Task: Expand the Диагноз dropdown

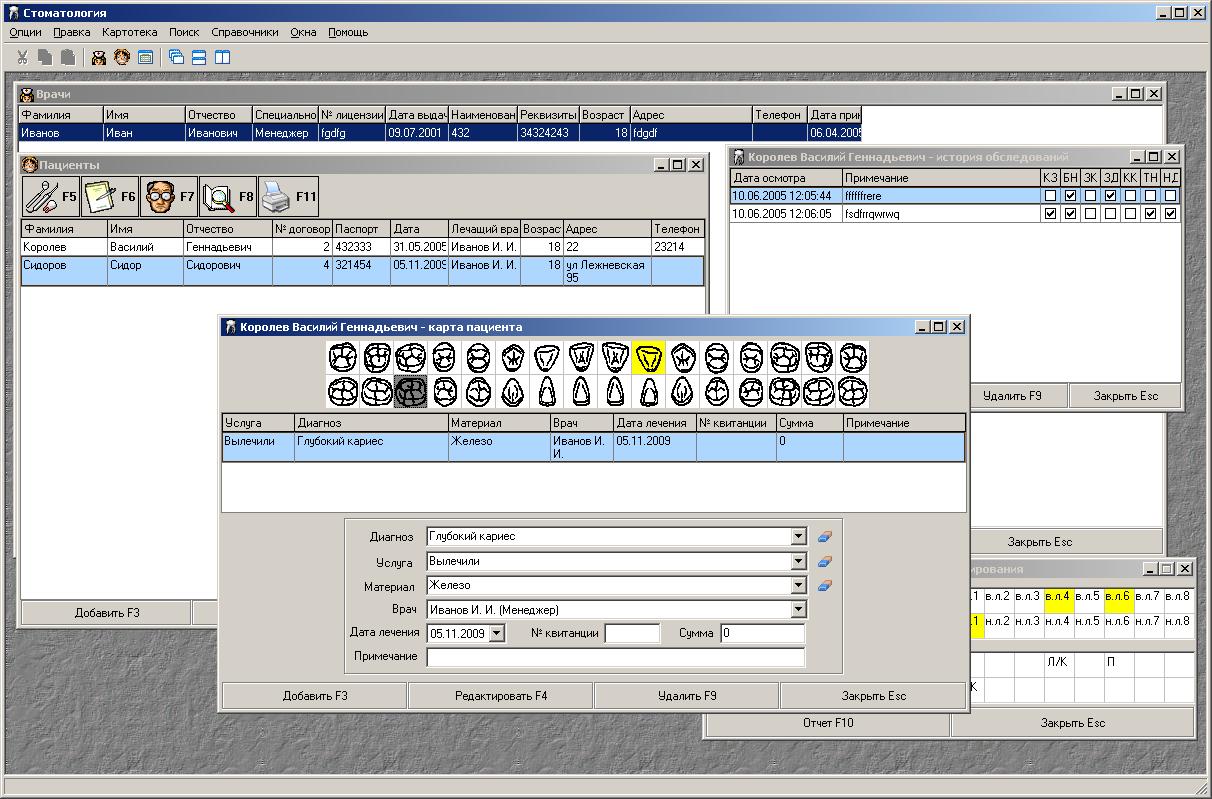Action: (798, 537)
